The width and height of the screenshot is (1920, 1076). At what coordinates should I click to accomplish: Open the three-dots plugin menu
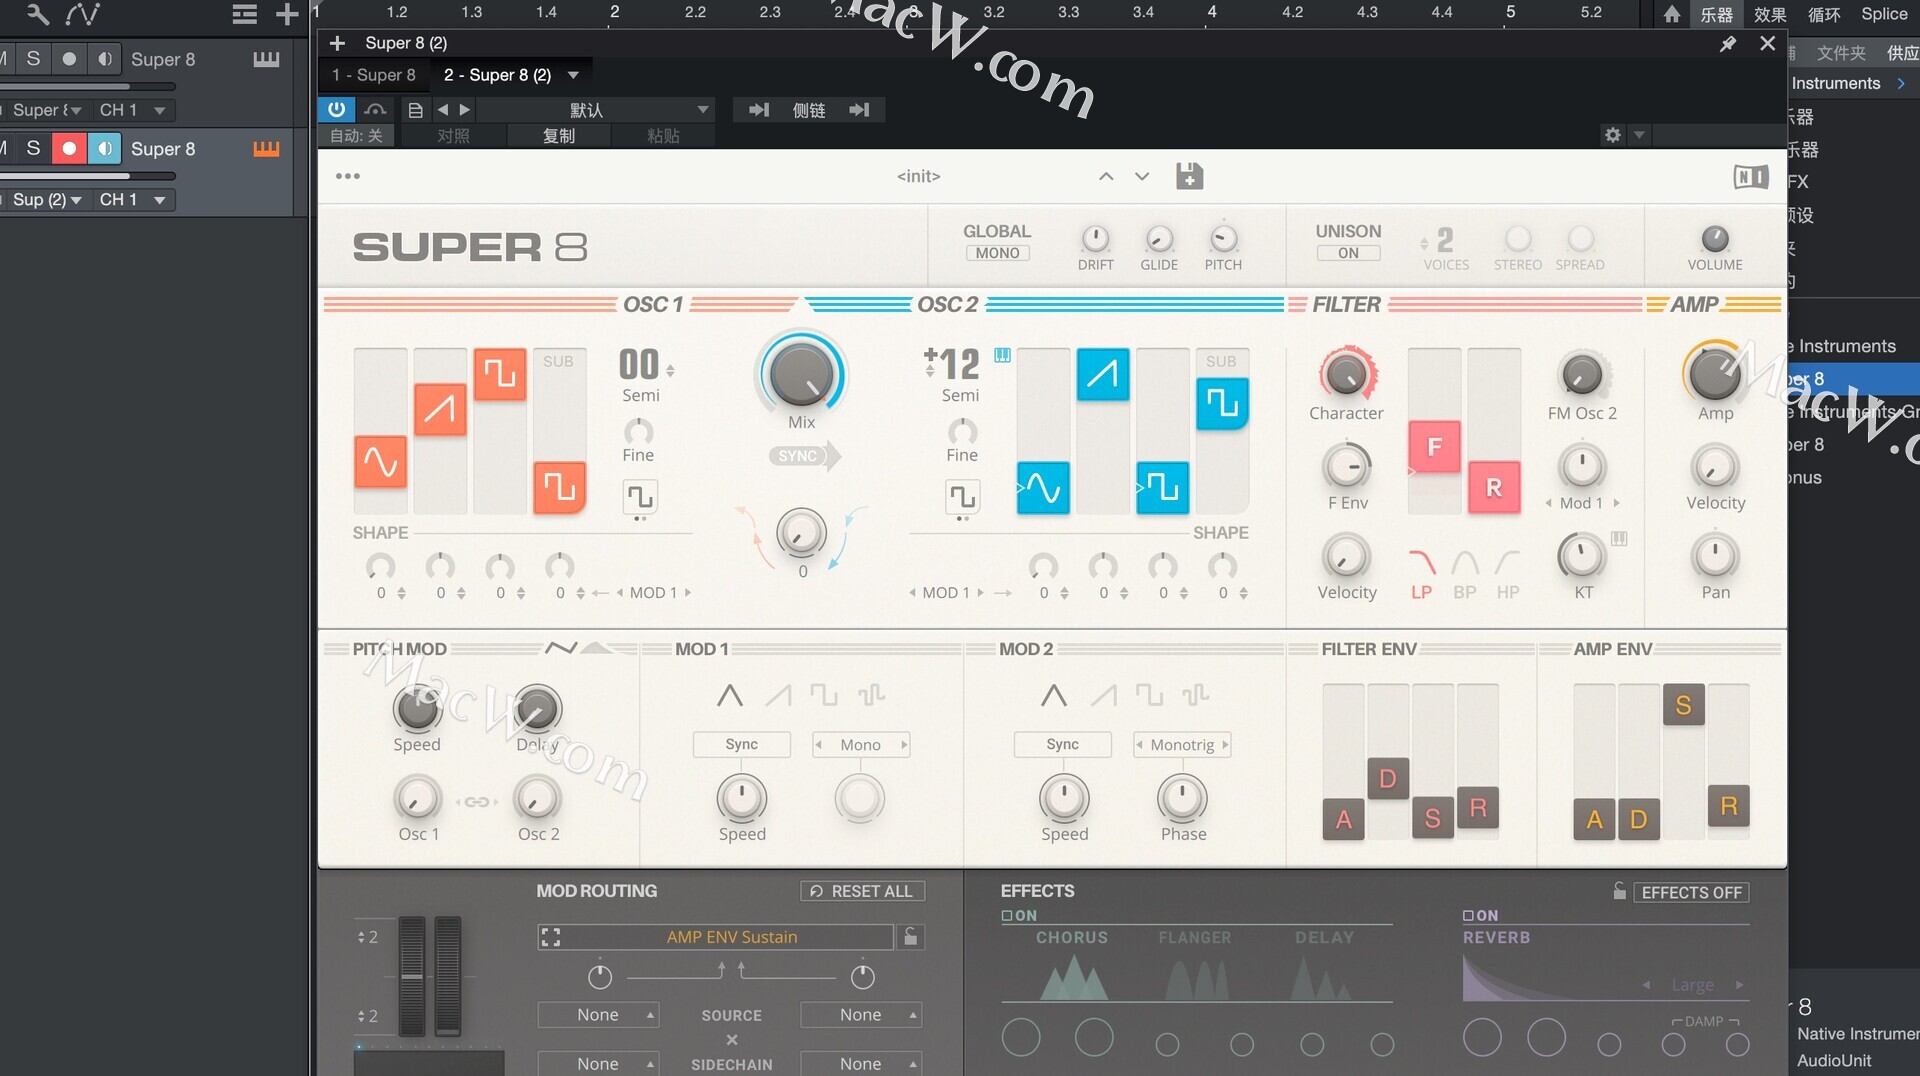tap(348, 176)
